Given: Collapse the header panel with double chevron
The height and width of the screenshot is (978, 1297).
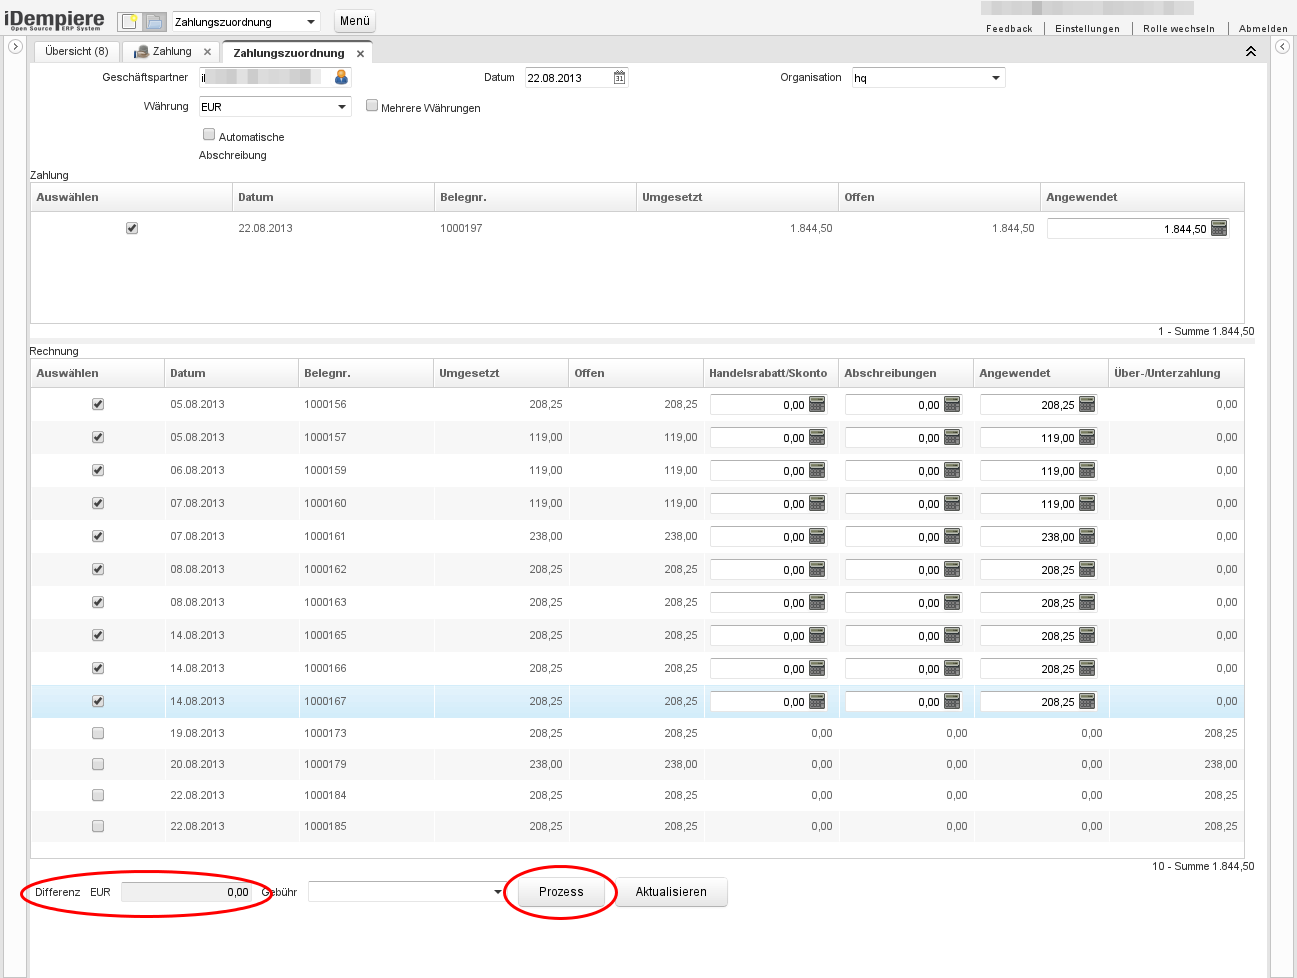Looking at the screenshot, I should [x=1251, y=51].
